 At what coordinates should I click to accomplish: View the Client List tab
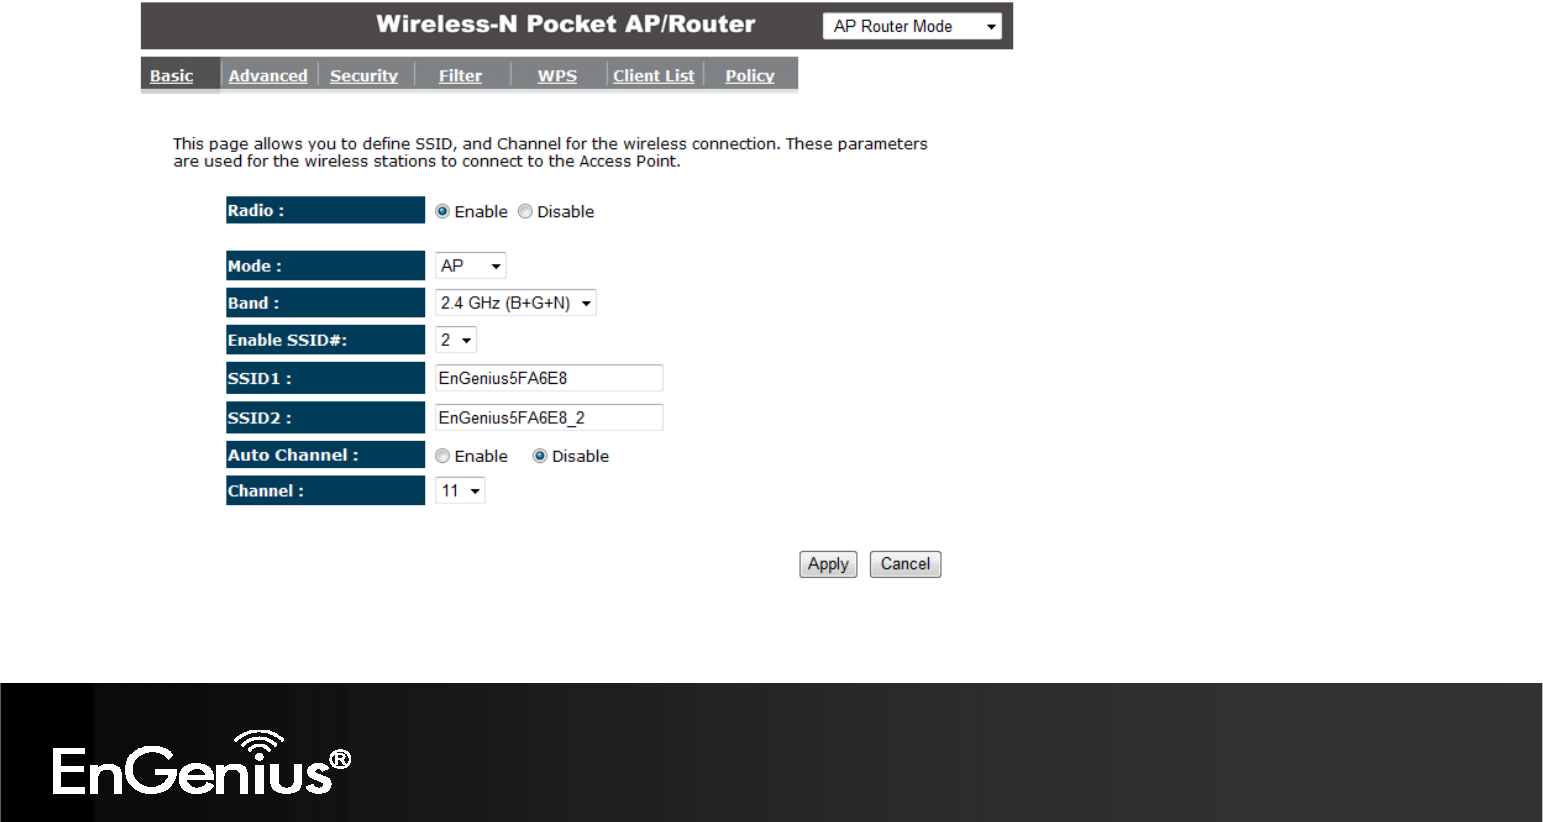click(653, 76)
